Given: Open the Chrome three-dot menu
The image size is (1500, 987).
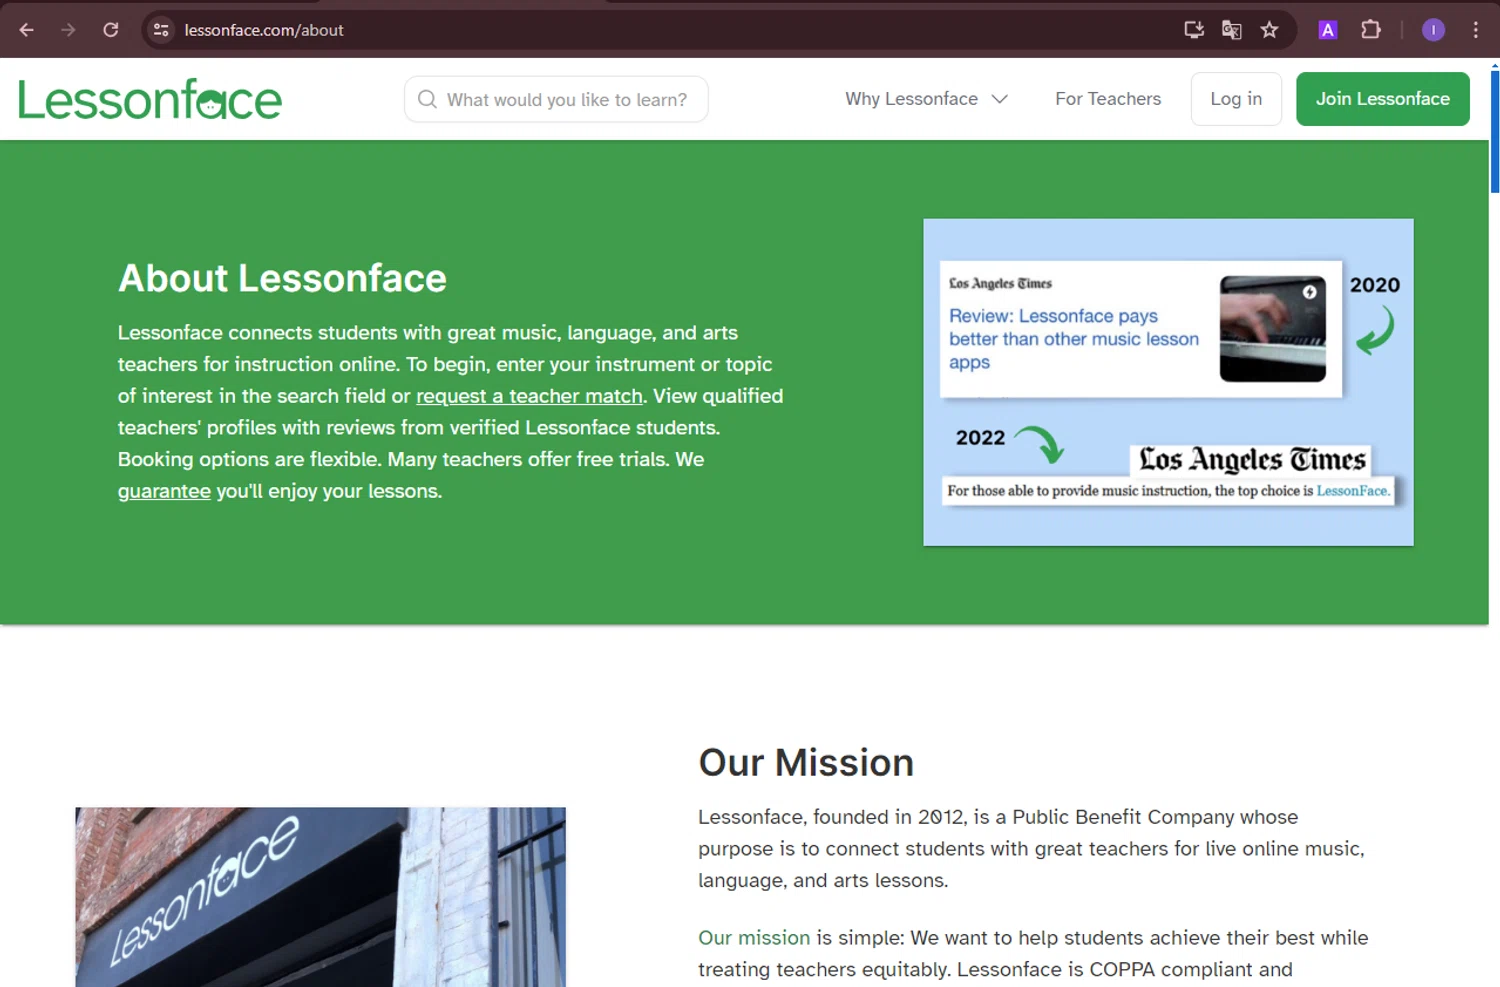Looking at the screenshot, I should pos(1476,30).
